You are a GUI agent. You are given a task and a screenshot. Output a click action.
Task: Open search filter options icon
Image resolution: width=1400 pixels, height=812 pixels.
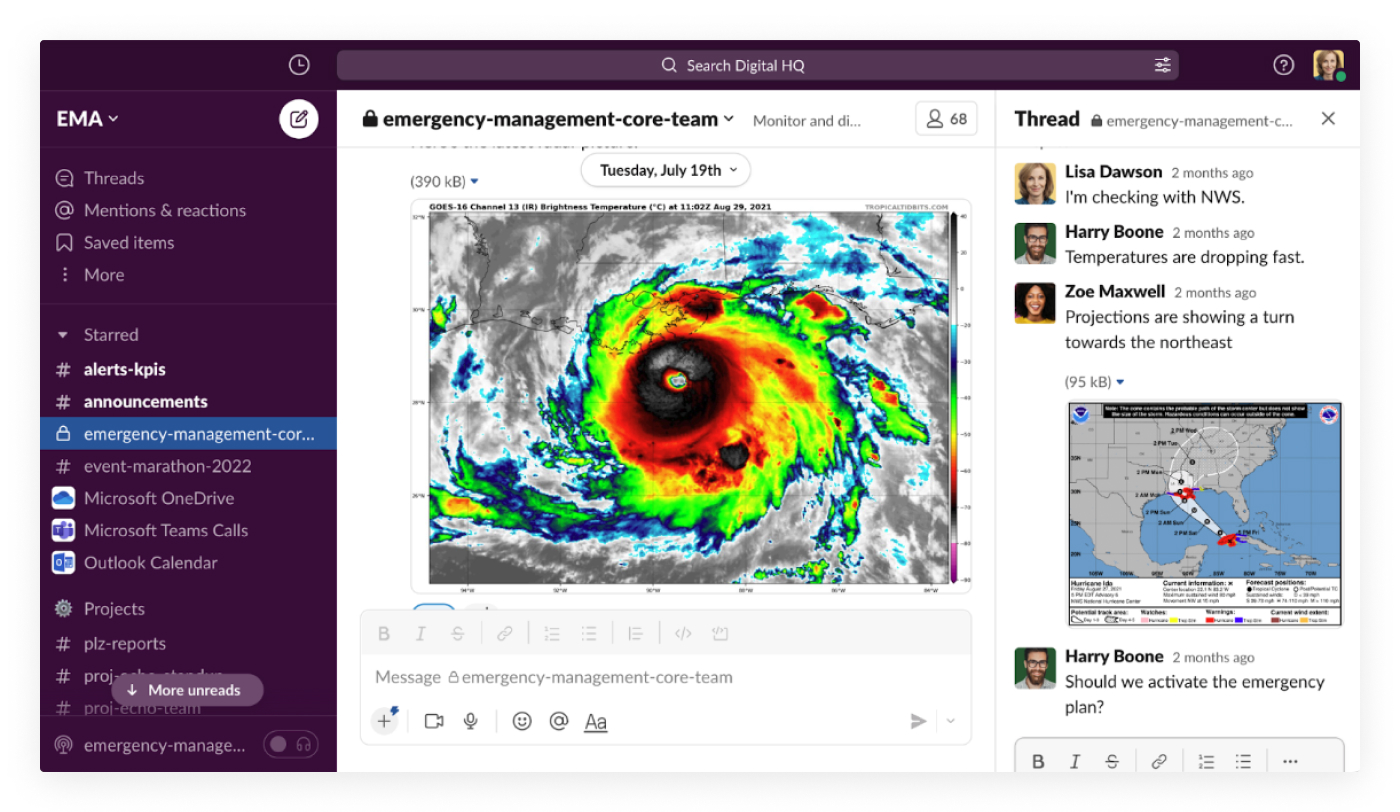(1162, 65)
